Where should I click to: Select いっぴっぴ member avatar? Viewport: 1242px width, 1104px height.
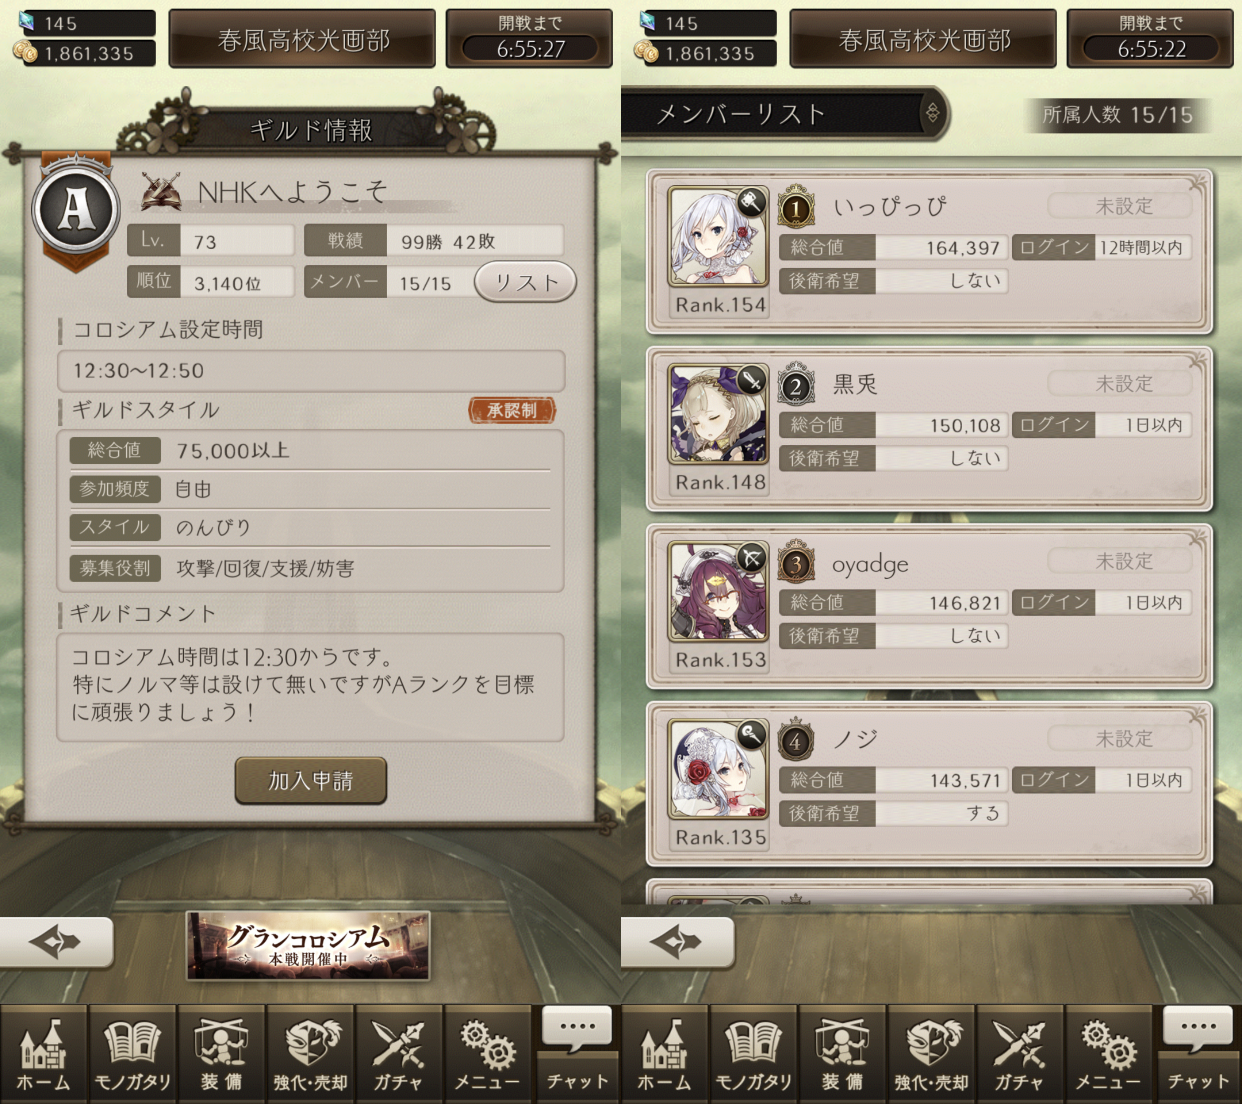pyautogui.click(x=719, y=237)
